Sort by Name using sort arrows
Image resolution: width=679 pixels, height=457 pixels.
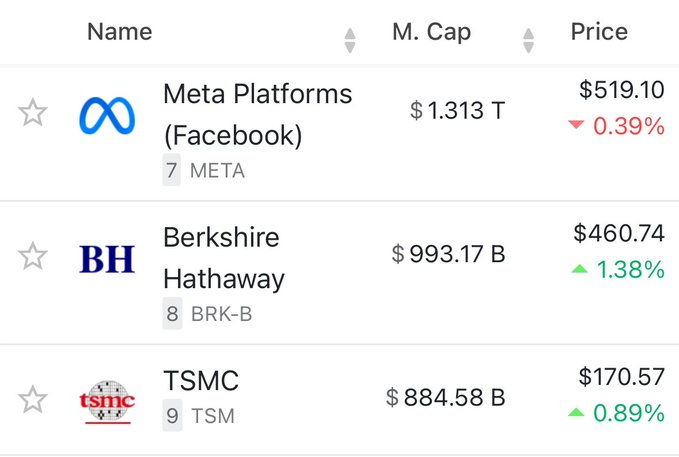350,40
